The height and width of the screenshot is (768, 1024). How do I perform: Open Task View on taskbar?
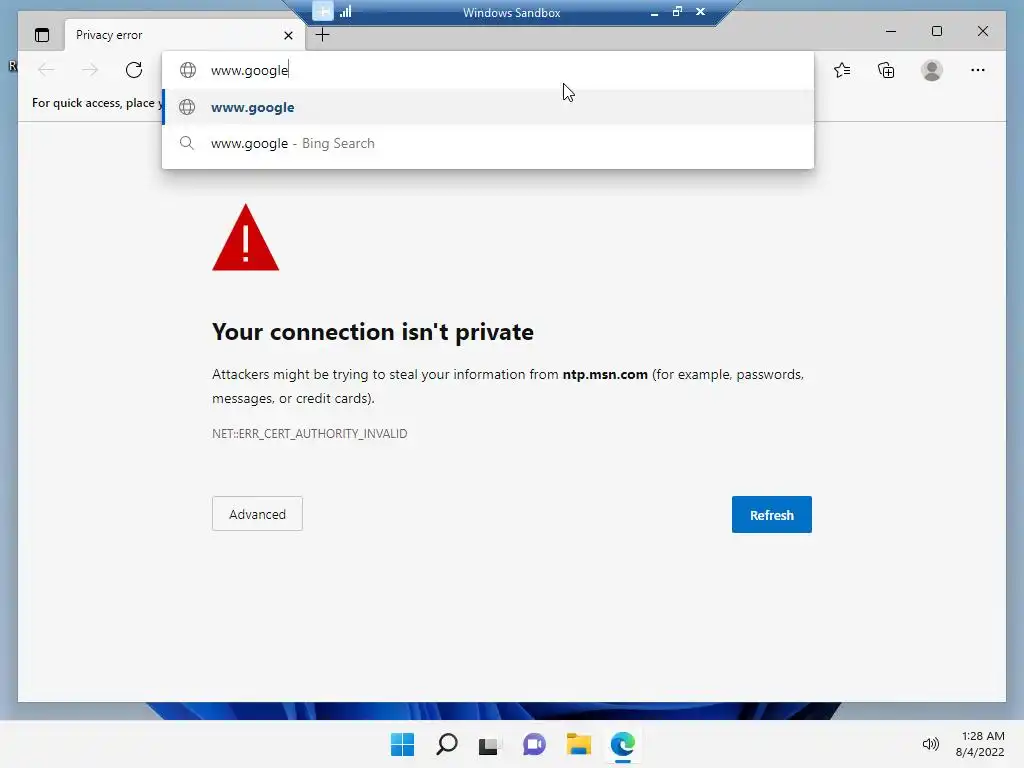(x=489, y=745)
